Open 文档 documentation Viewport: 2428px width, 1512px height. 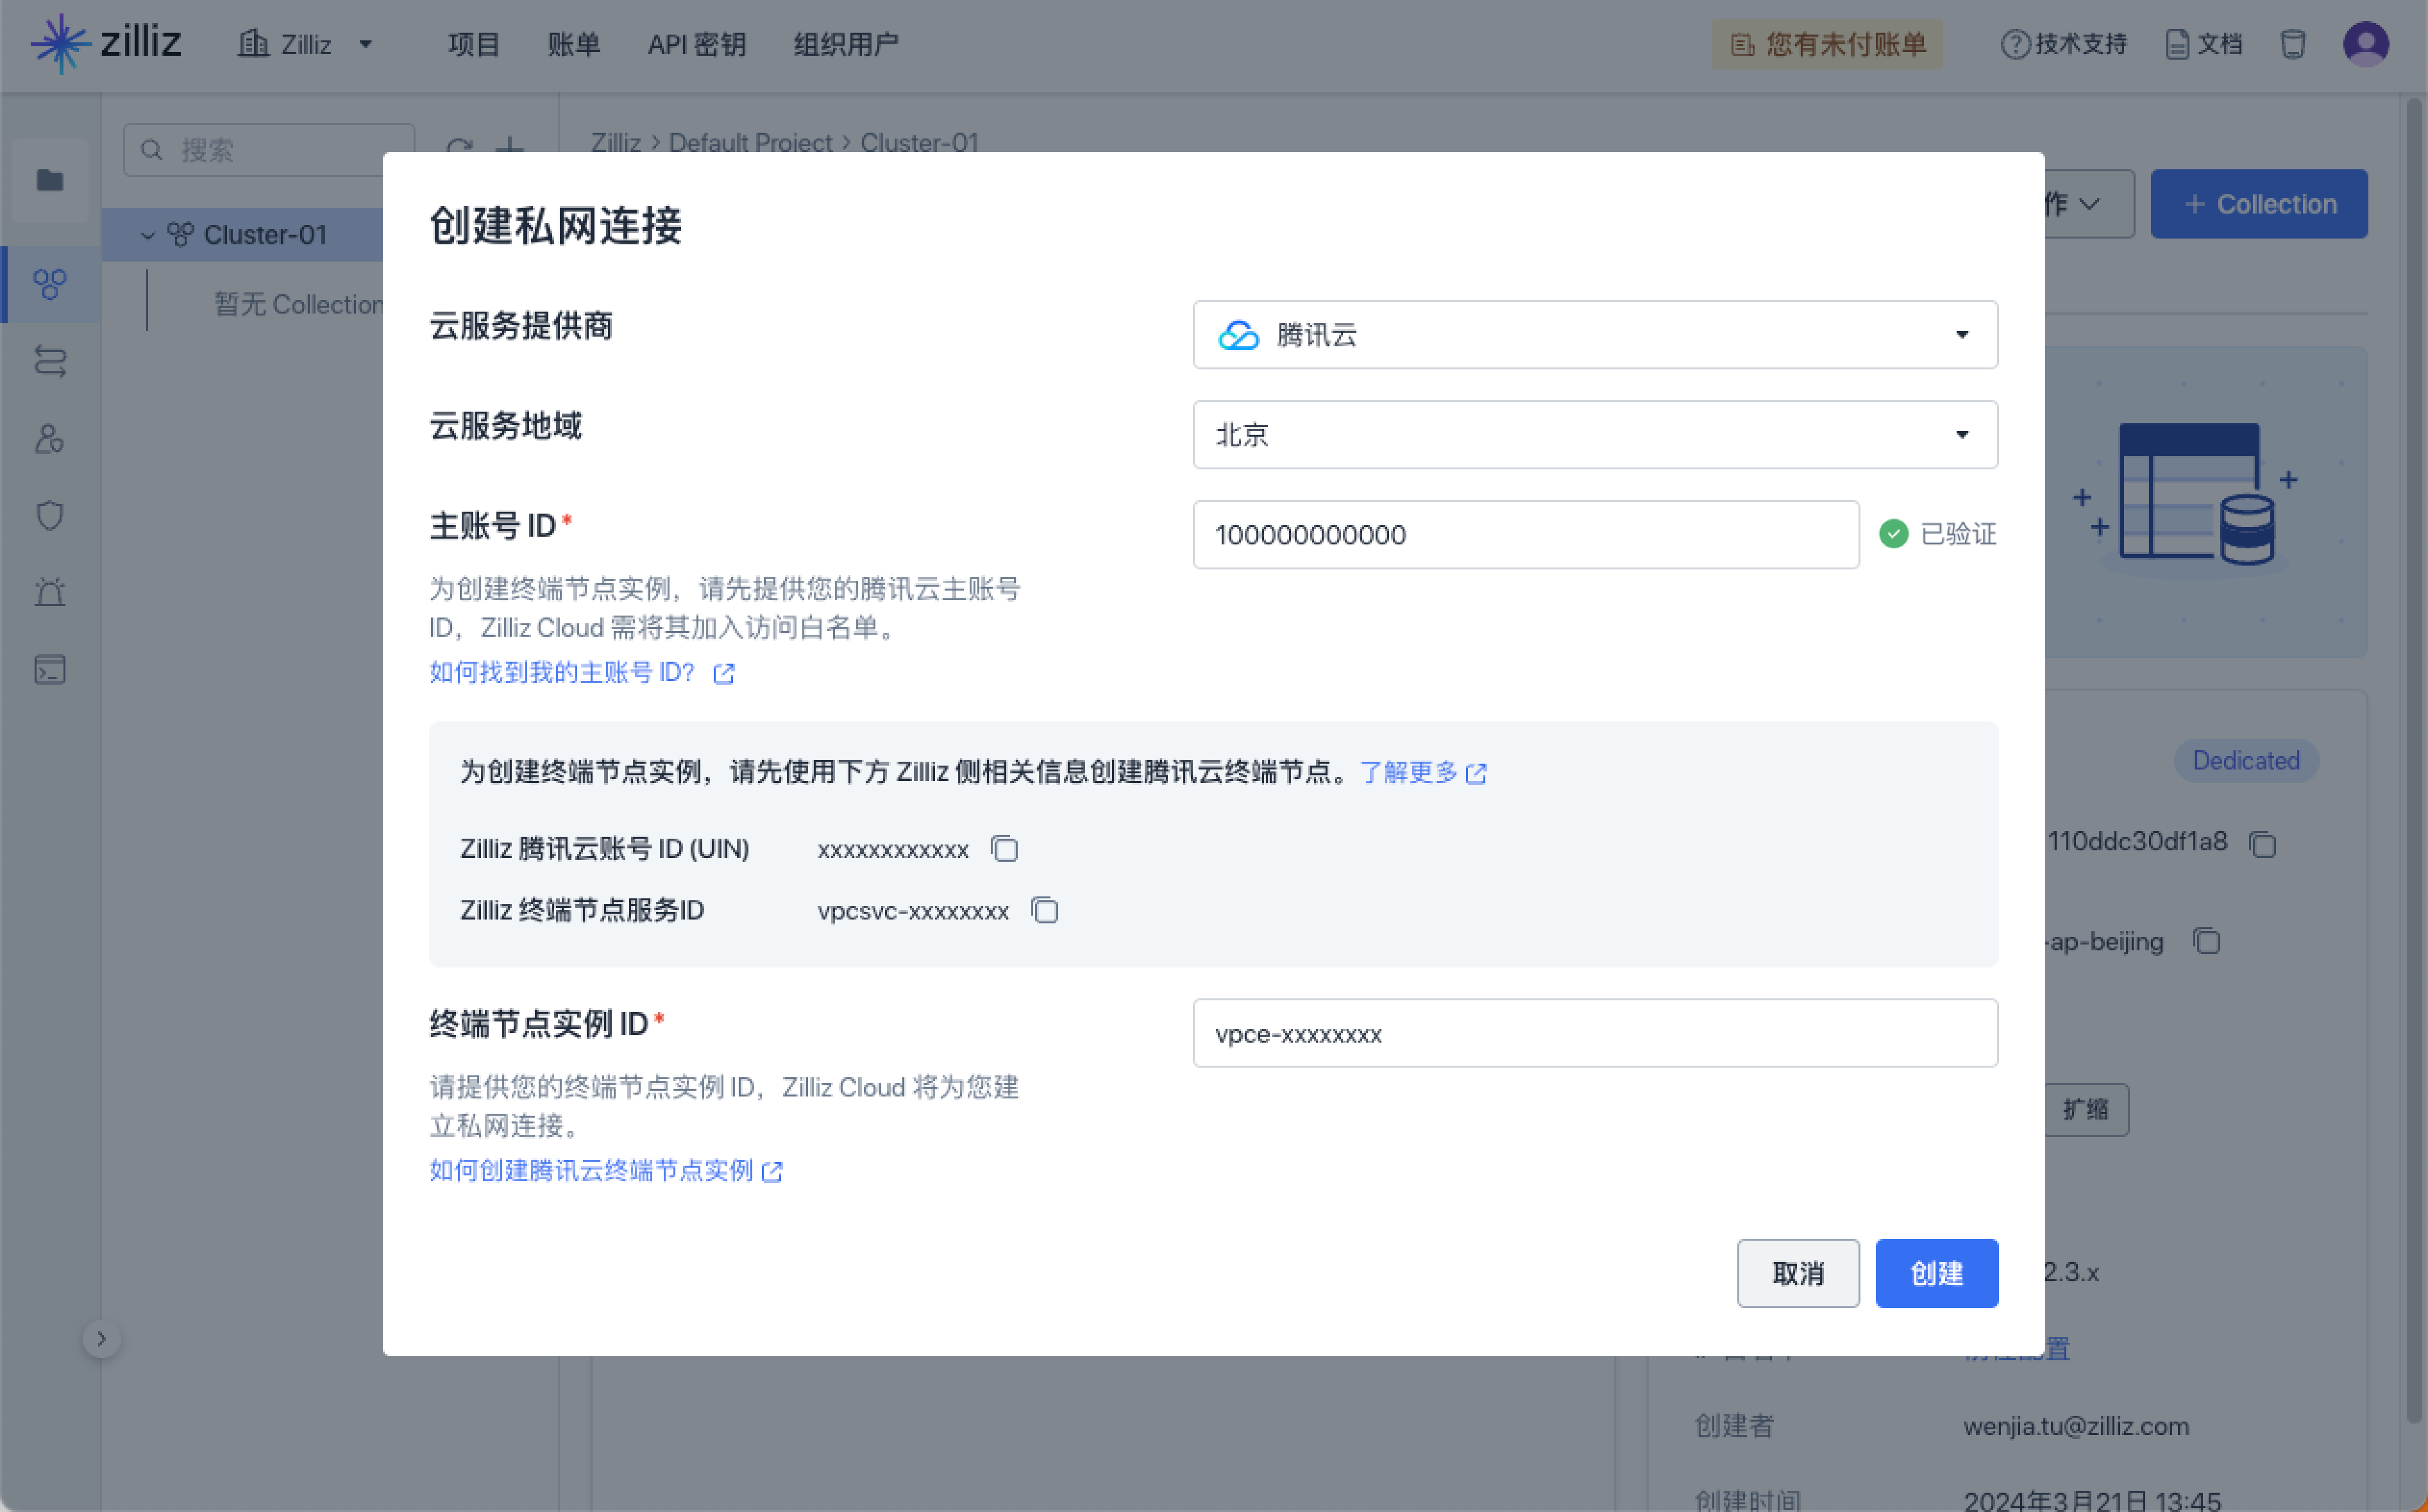(2204, 44)
